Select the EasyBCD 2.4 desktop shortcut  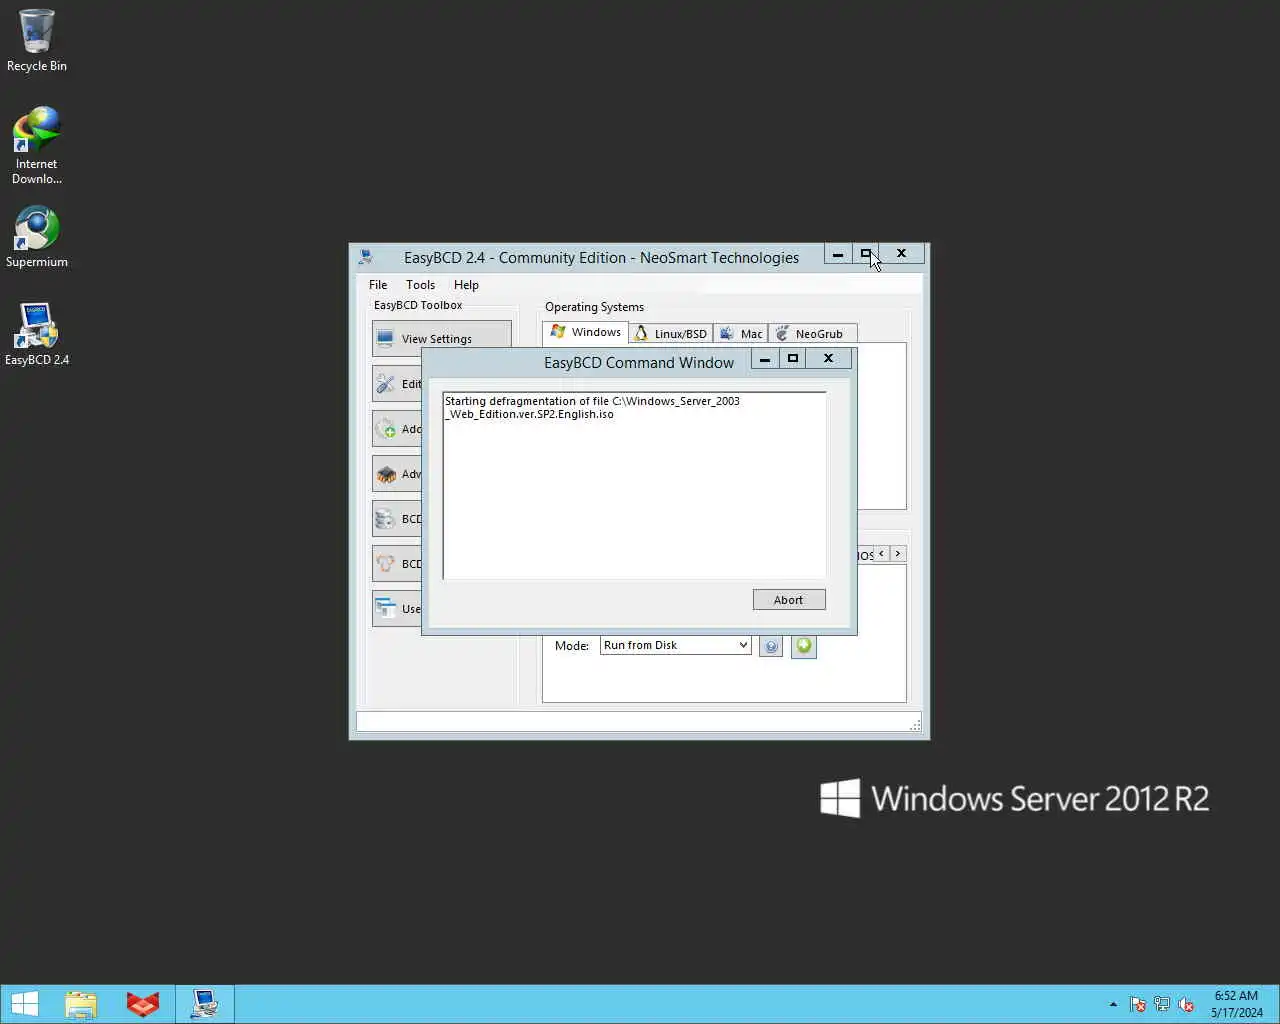click(37, 334)
